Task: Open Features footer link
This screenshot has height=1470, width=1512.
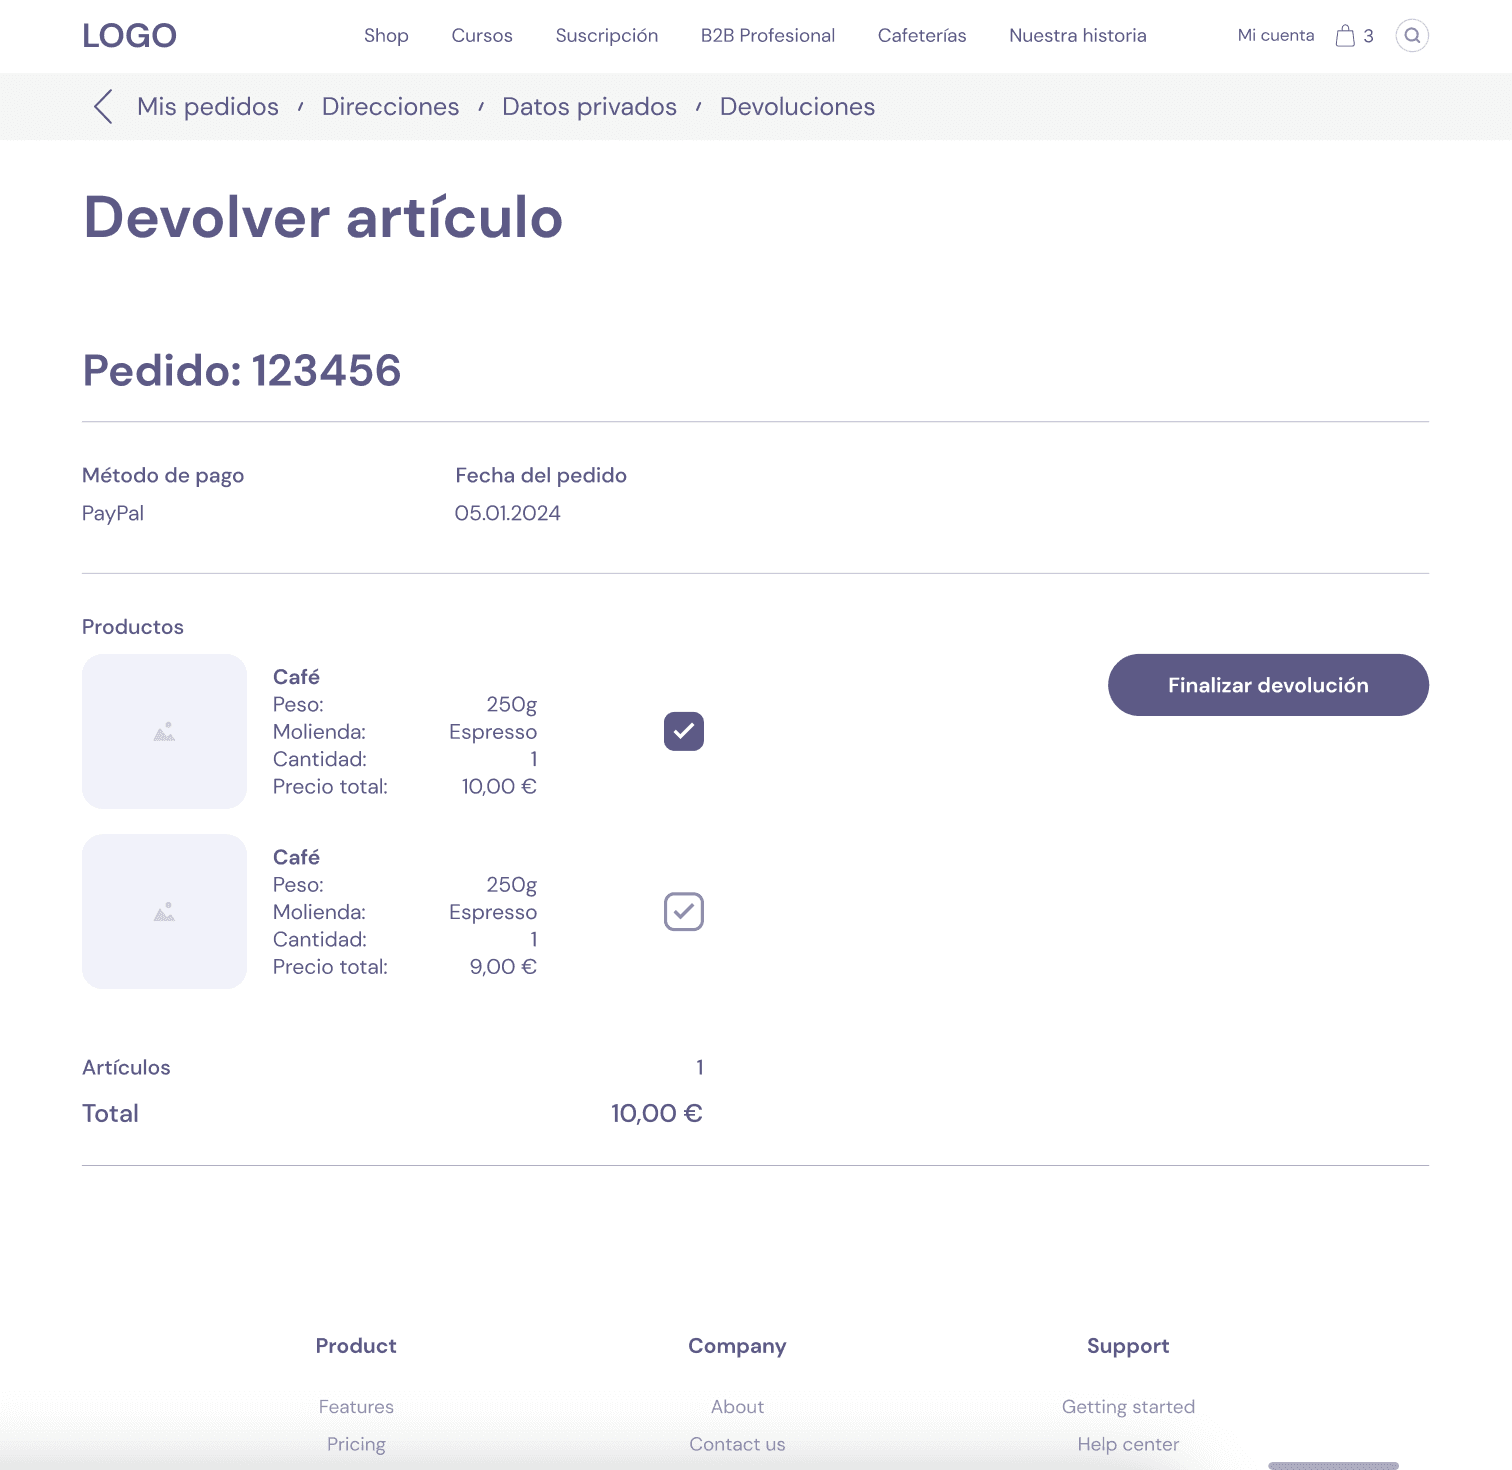Action: 356,1407
